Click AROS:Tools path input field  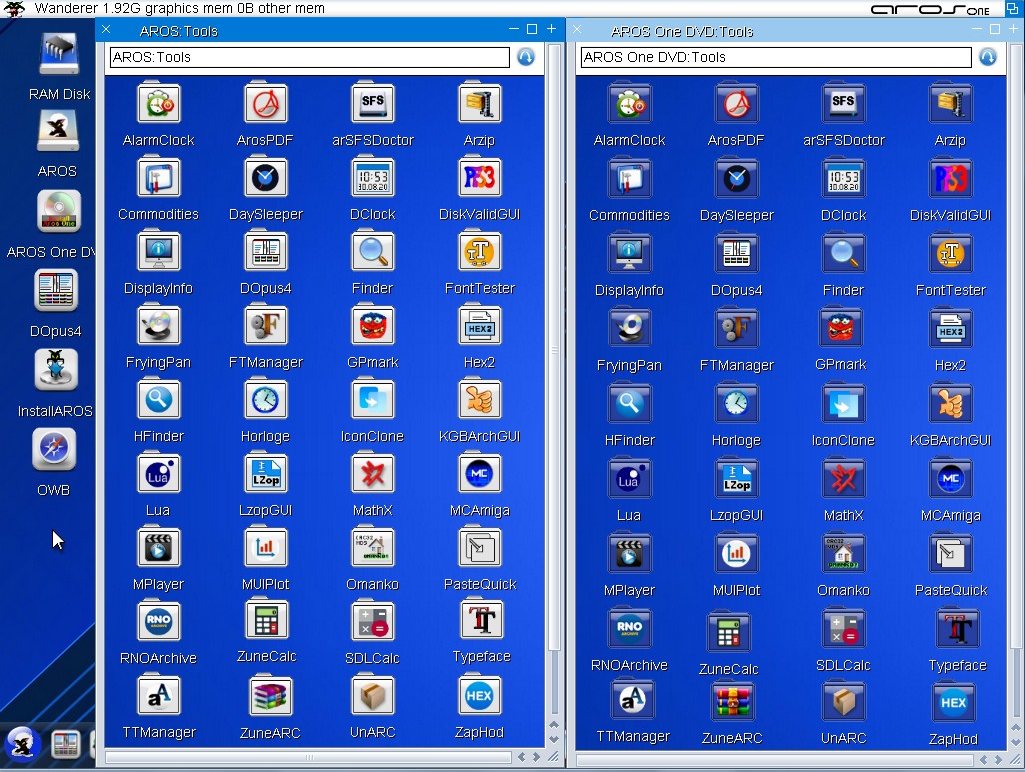pos(310,58)
